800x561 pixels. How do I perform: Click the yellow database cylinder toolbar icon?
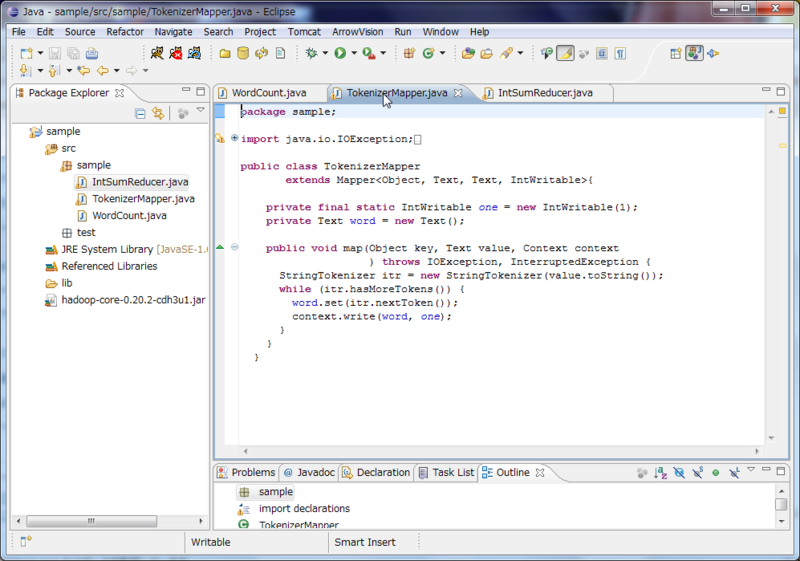[243, 53]
